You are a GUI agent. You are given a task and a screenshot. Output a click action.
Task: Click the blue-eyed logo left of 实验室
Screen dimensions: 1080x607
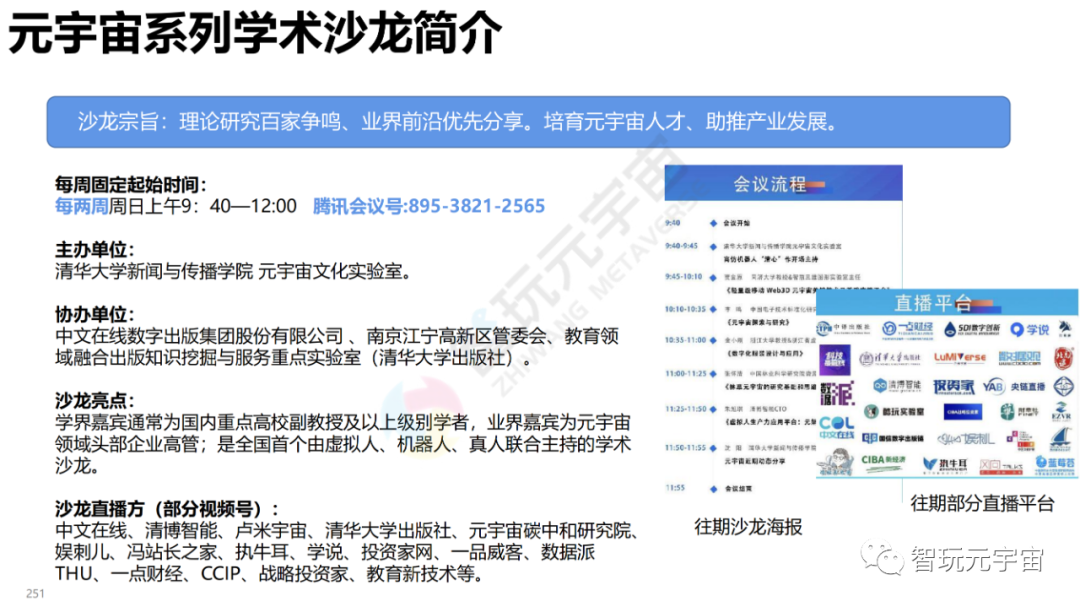click(x=871, y=411)
